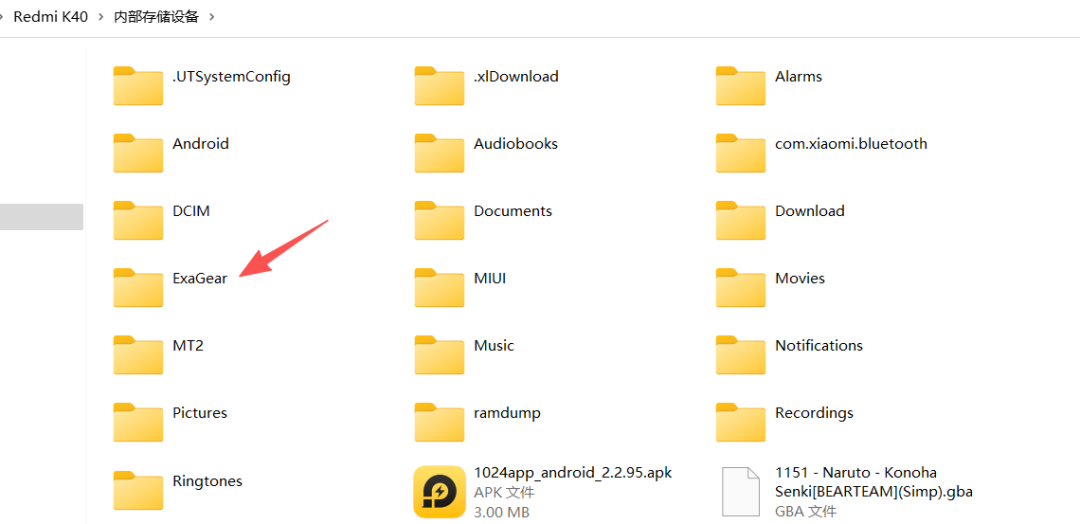Open the DCIM folder icon
Image resolution: width=1080 pixels, height=524 pixels.
[138, 220]
